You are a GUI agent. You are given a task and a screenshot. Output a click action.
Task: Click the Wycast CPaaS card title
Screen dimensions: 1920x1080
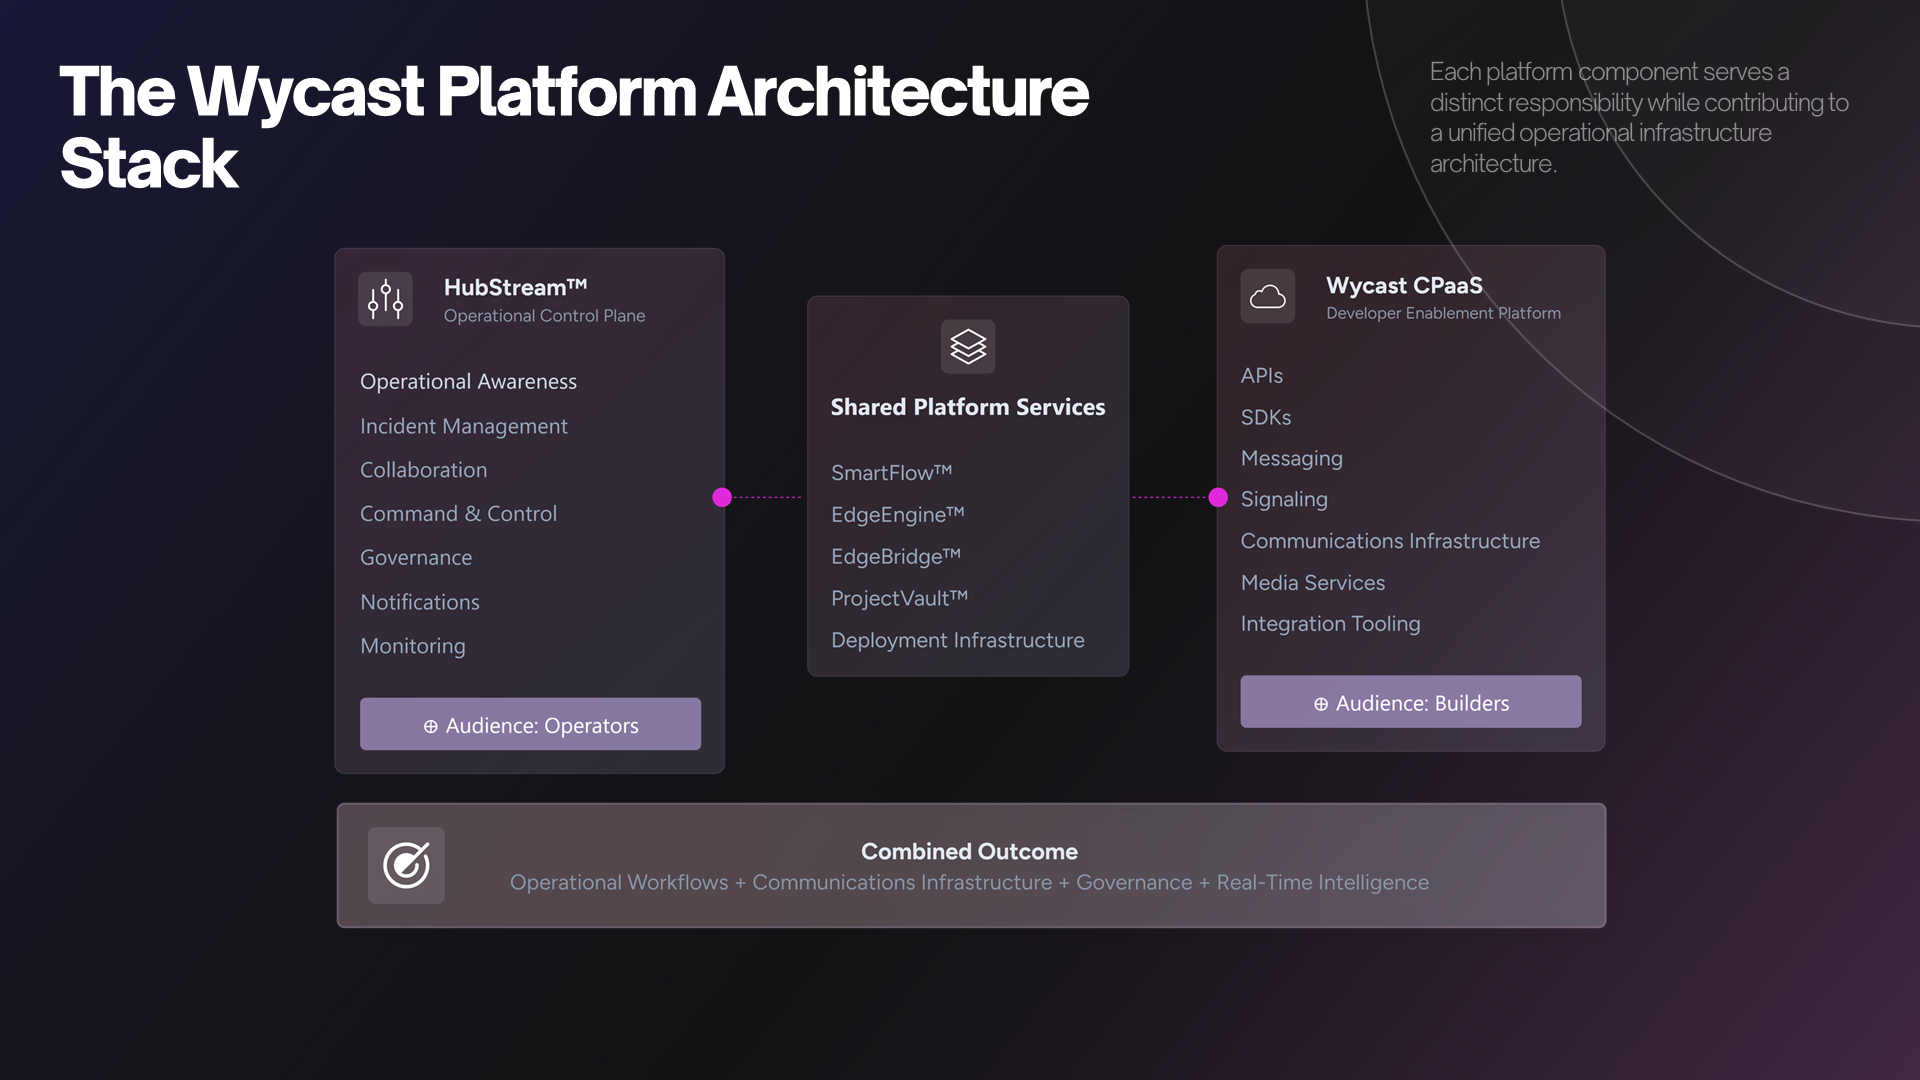(1404, 286)
